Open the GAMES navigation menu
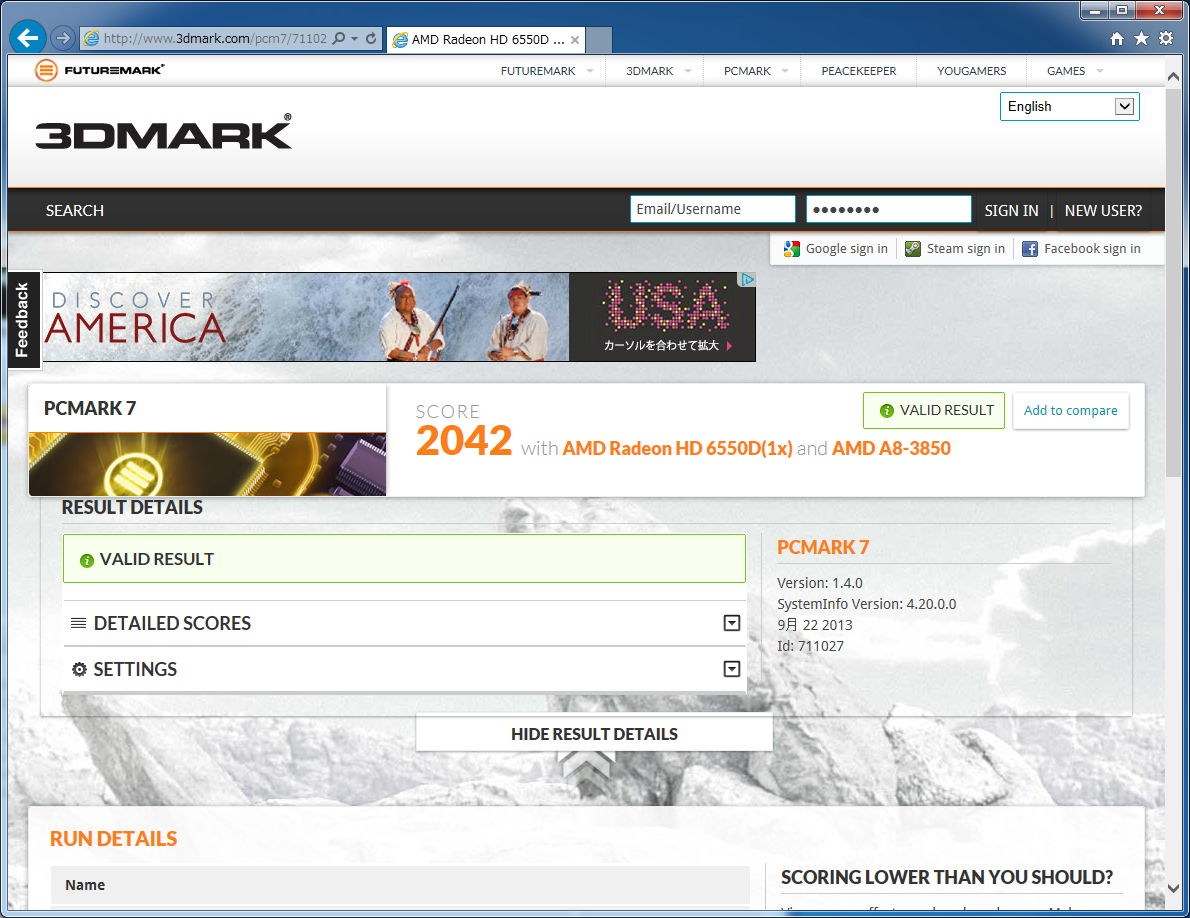This screenshot has width=1190, height=918. click(x=1066, y=71)
